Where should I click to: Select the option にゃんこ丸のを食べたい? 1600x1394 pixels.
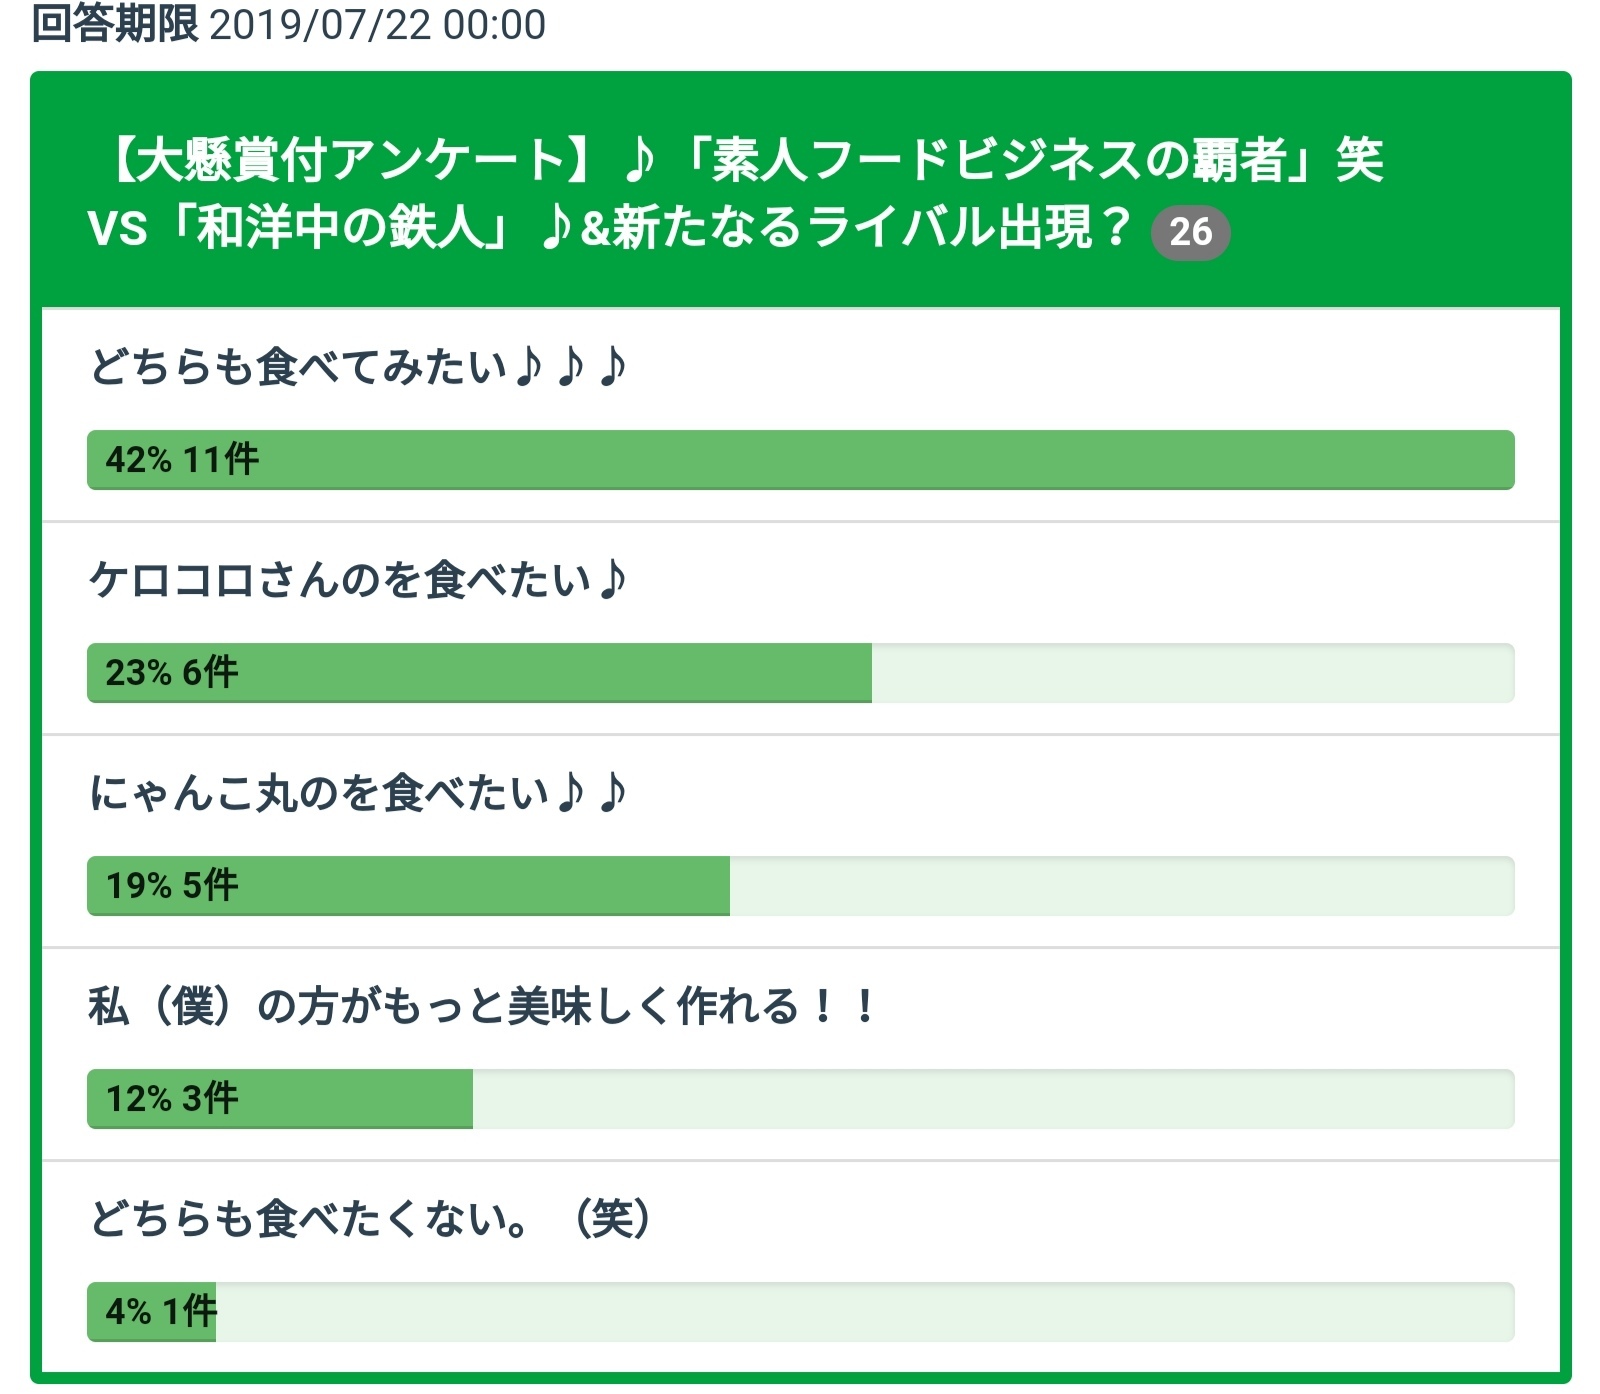tap(358, 793)
